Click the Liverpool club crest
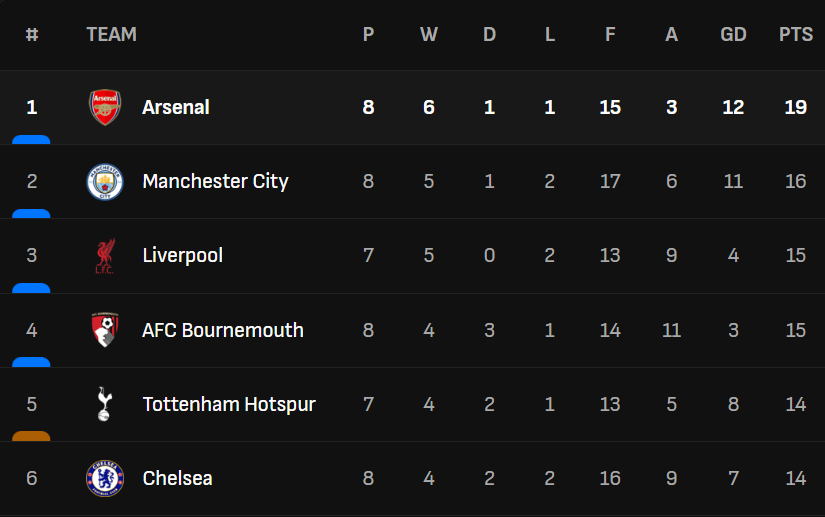 pos(105,256)
